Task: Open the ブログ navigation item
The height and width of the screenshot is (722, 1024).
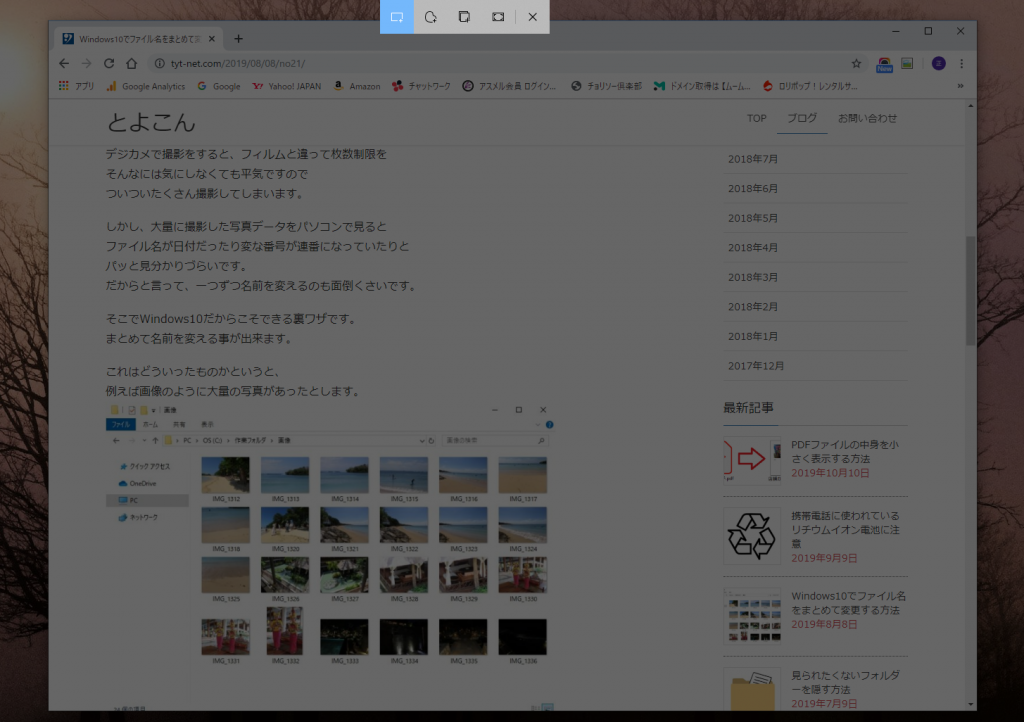Action: pyautogui.click(x=802, y=118)
